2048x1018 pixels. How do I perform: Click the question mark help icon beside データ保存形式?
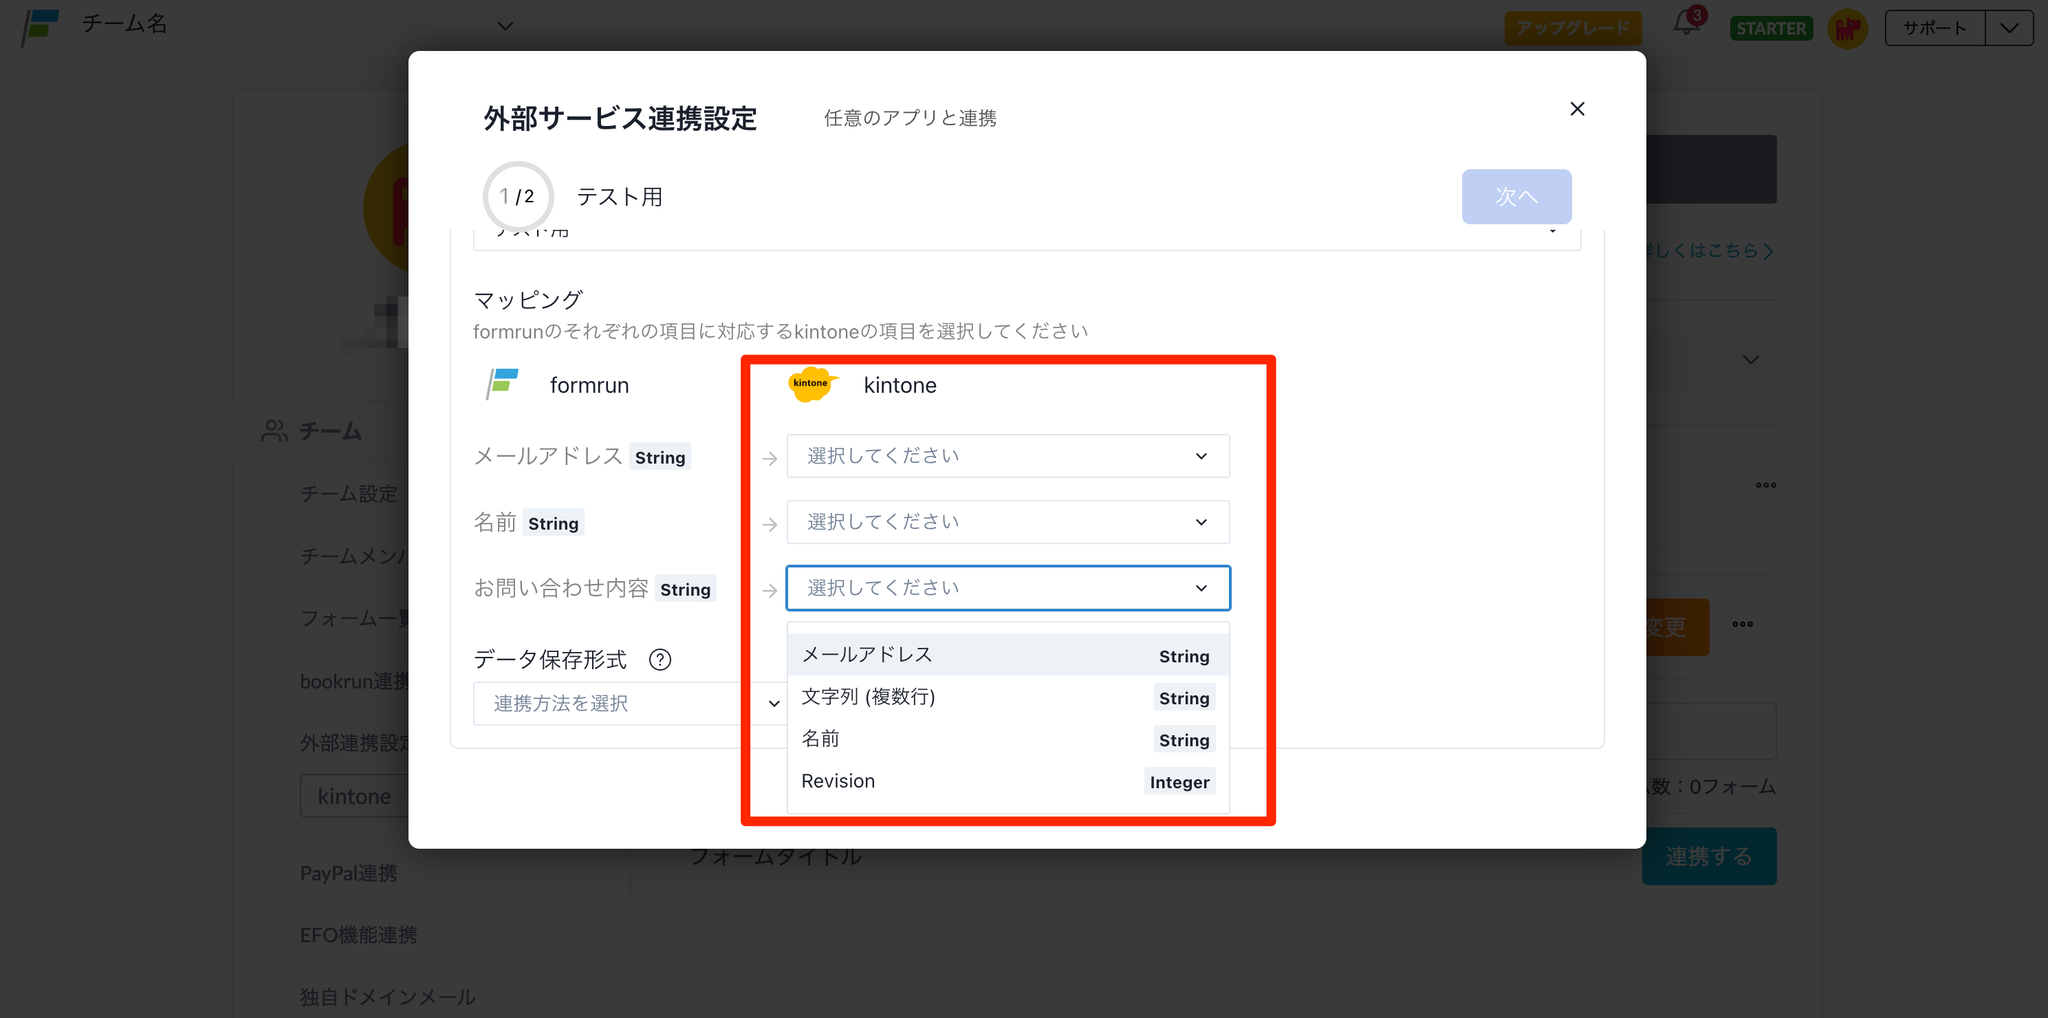pos(660,660)
